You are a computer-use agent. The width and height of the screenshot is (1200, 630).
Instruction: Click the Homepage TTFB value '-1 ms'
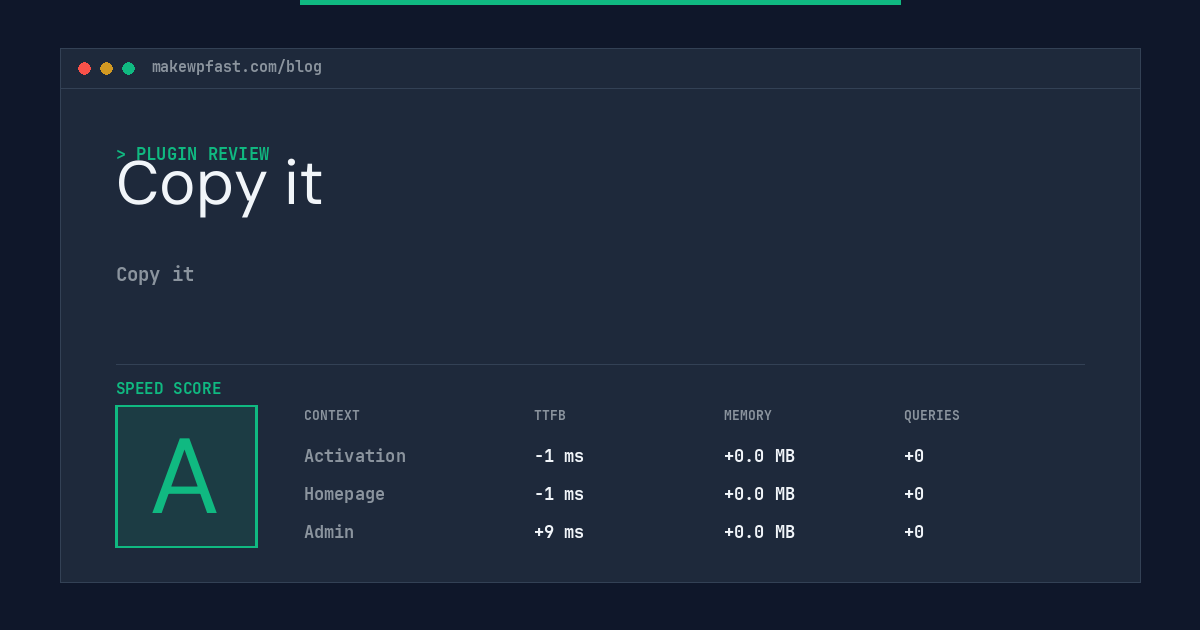point(559,494)
